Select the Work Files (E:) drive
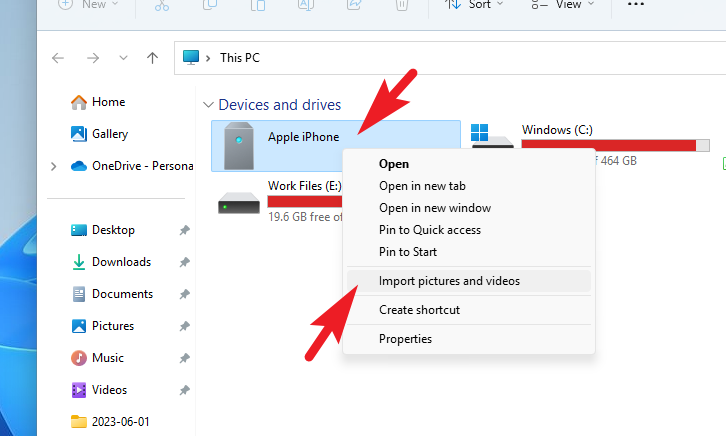This screenshot has width=726, height=436. coord(280,202)
